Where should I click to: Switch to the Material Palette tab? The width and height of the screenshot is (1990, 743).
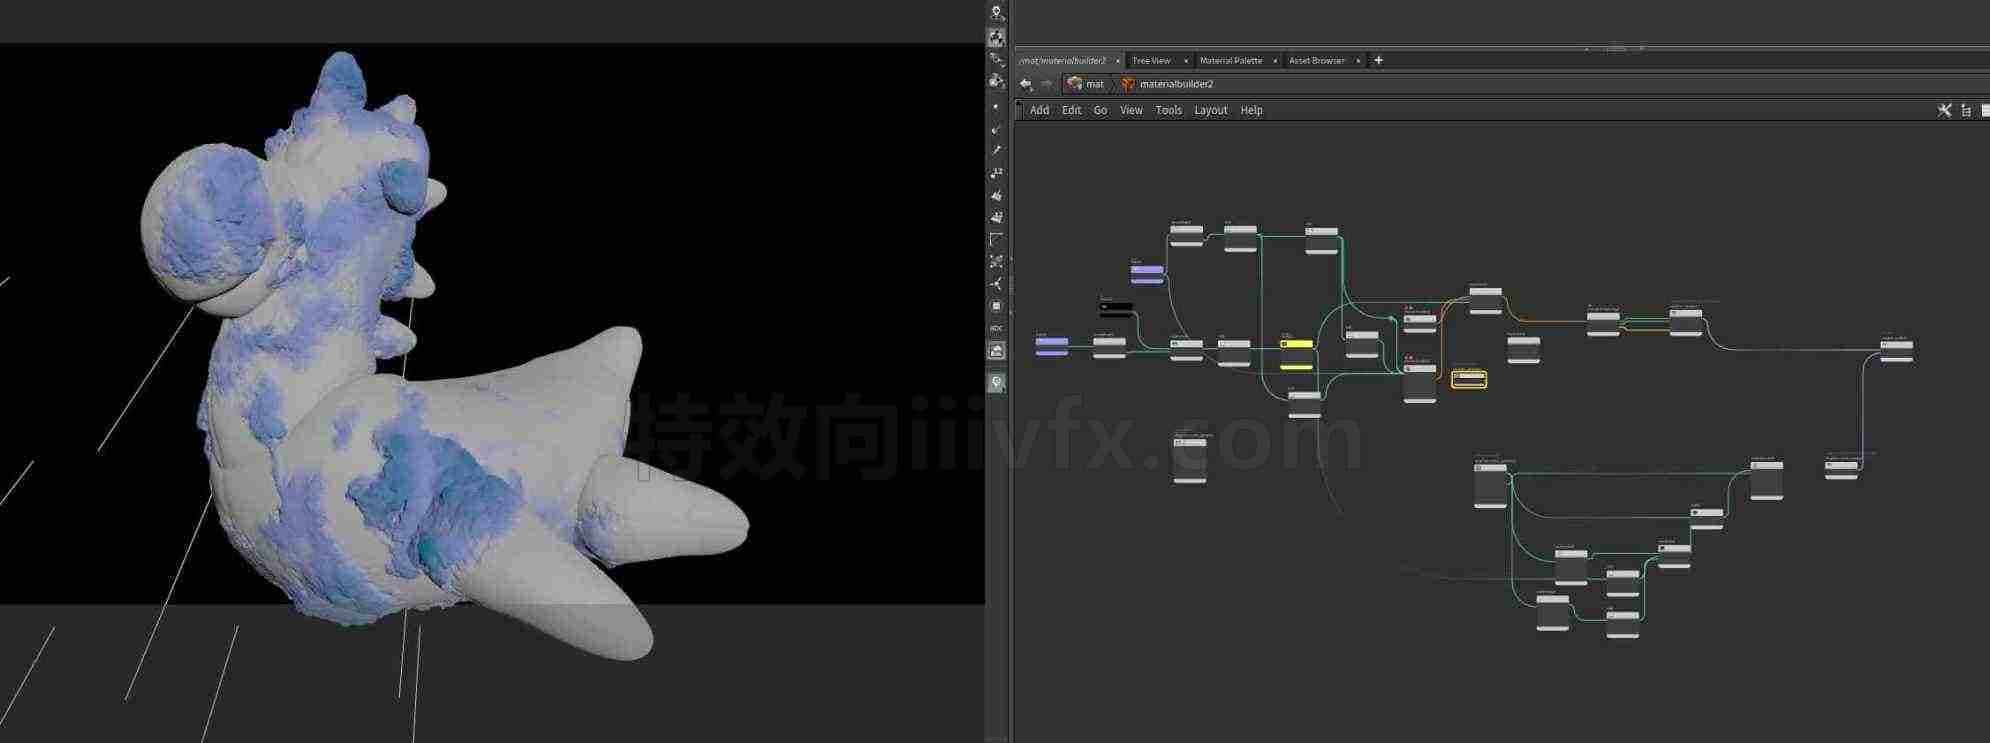coord(1230,61)
